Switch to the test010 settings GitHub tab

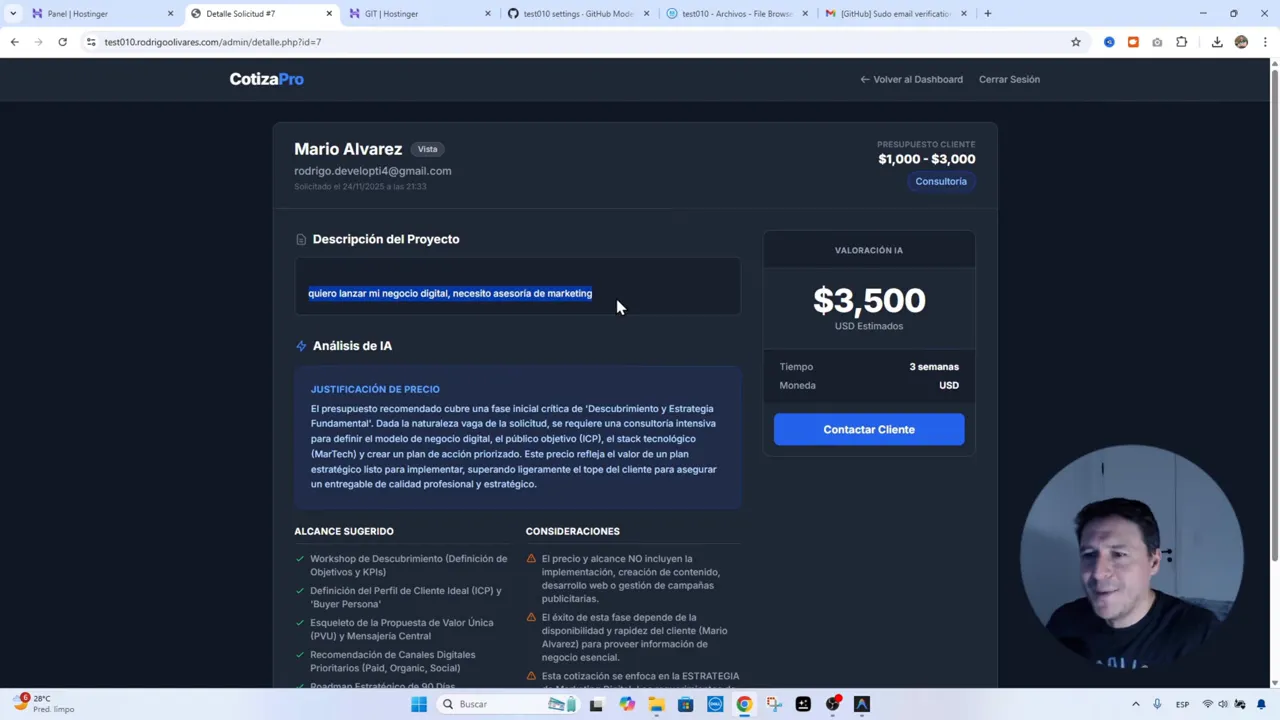(x=570, y=13)
